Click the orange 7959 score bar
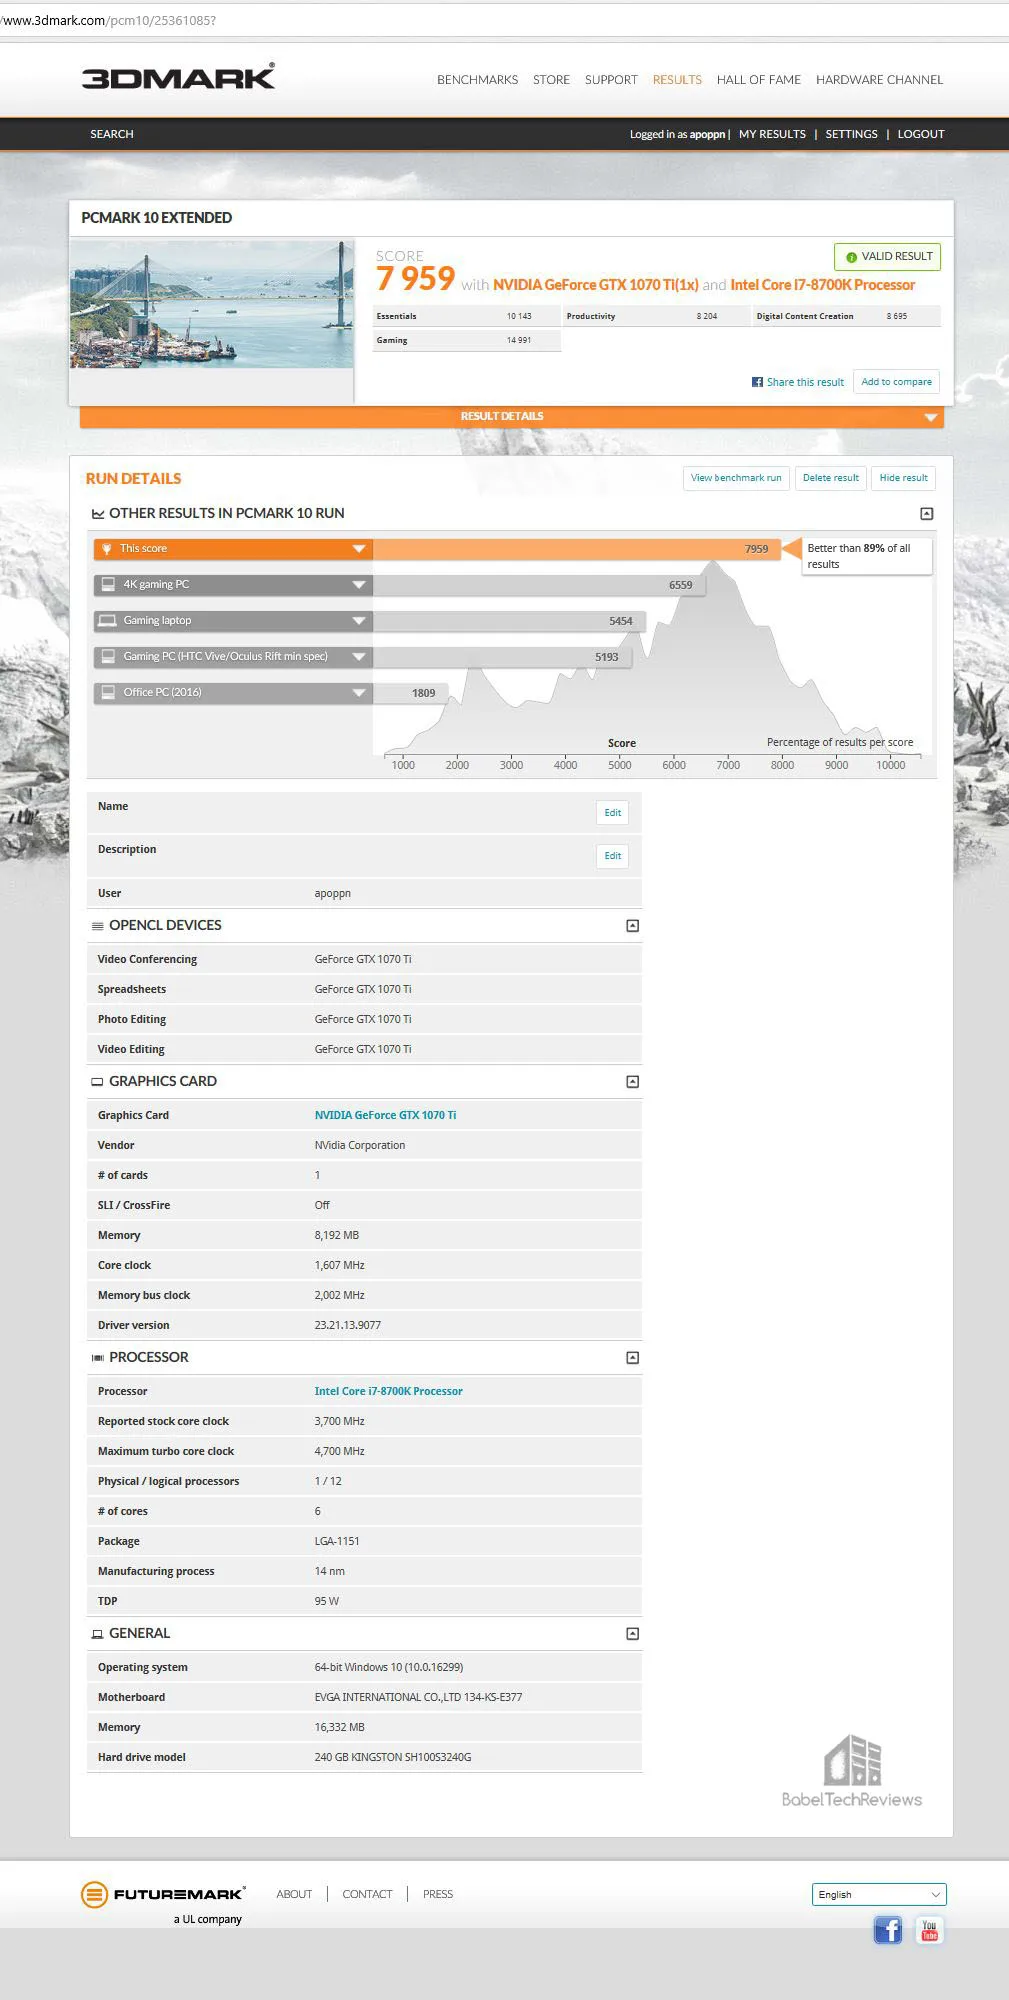This screenshot has height=2000, width=1009. coord(577,549)
